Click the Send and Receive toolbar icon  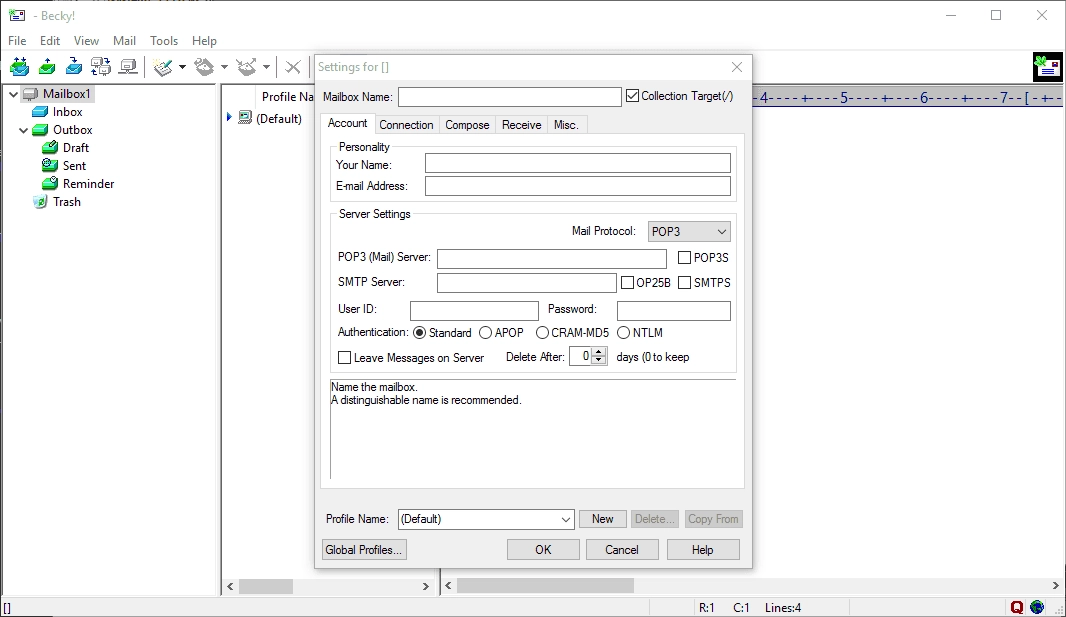point(20,67)
